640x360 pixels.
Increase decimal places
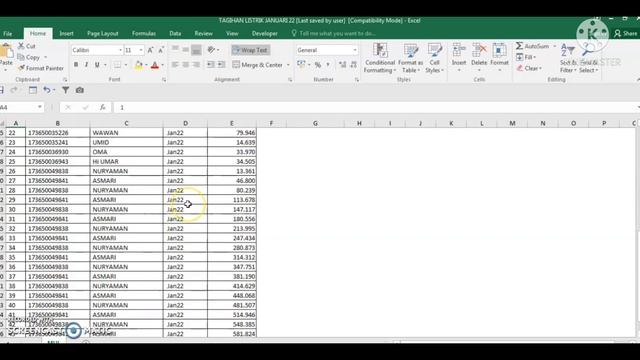coord(342,65)
